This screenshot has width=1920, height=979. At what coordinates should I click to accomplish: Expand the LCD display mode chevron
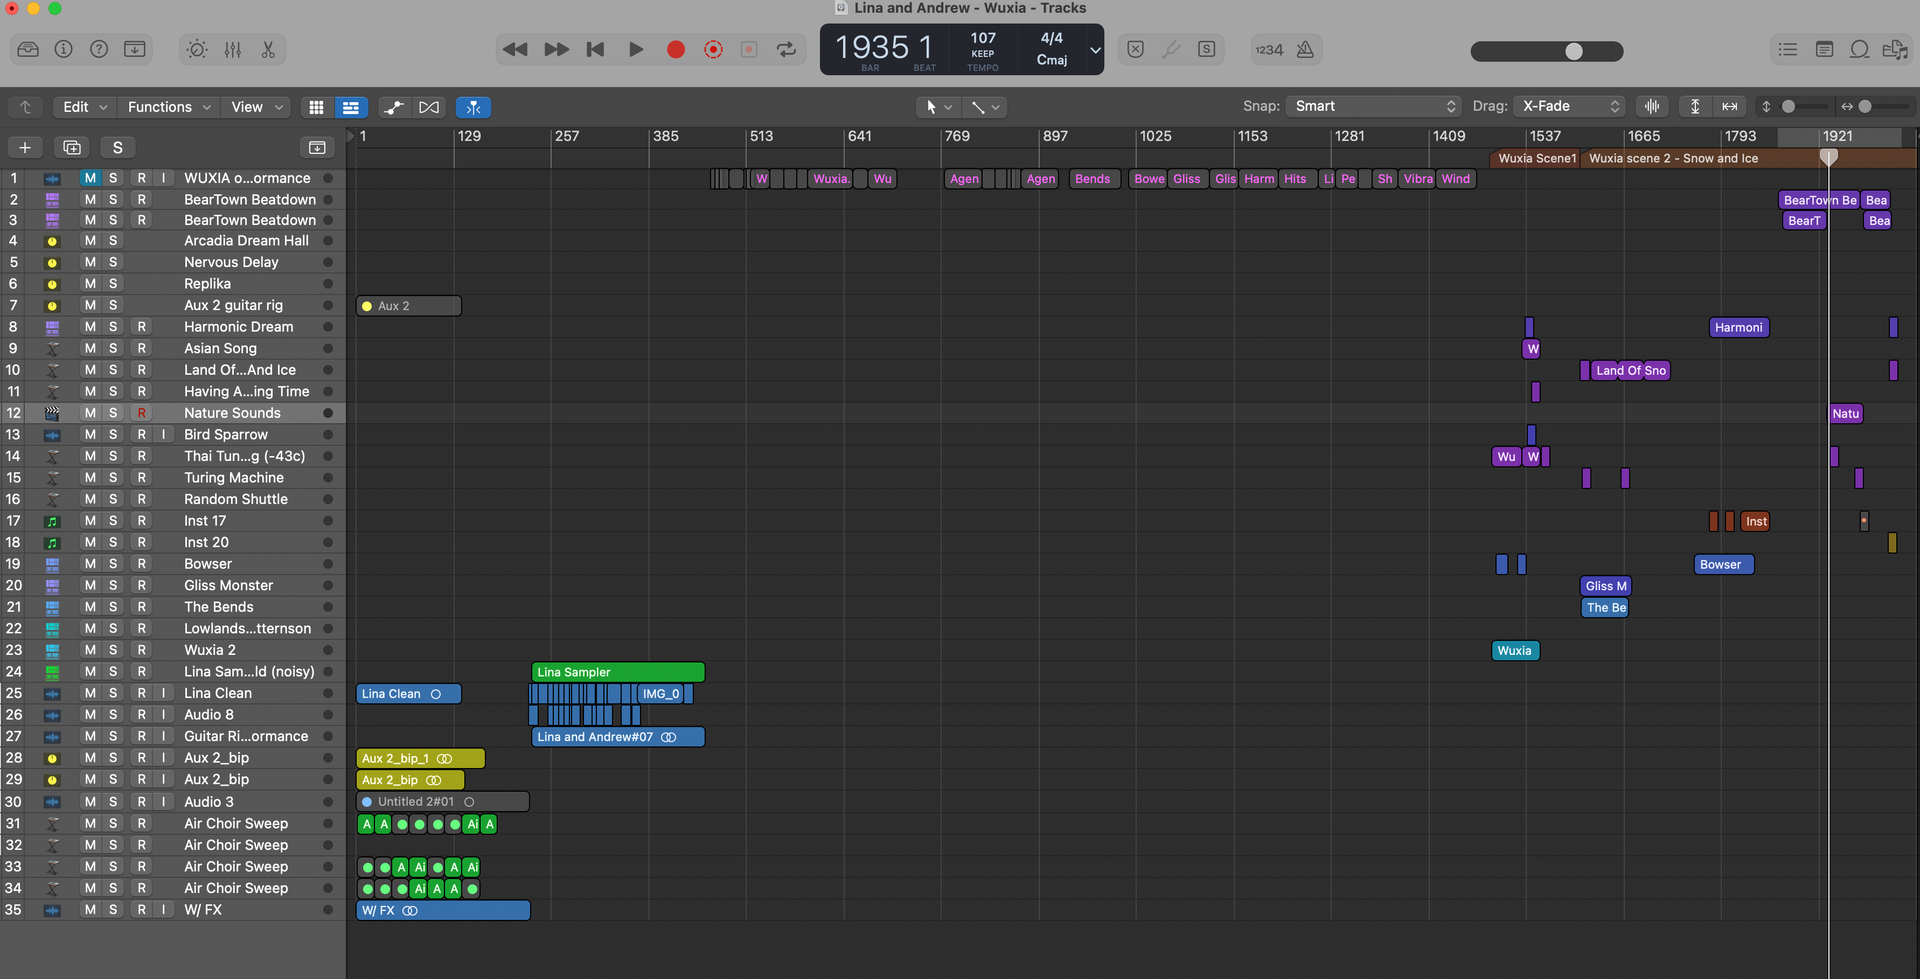pyautogui.click(x=1095, y=50)
